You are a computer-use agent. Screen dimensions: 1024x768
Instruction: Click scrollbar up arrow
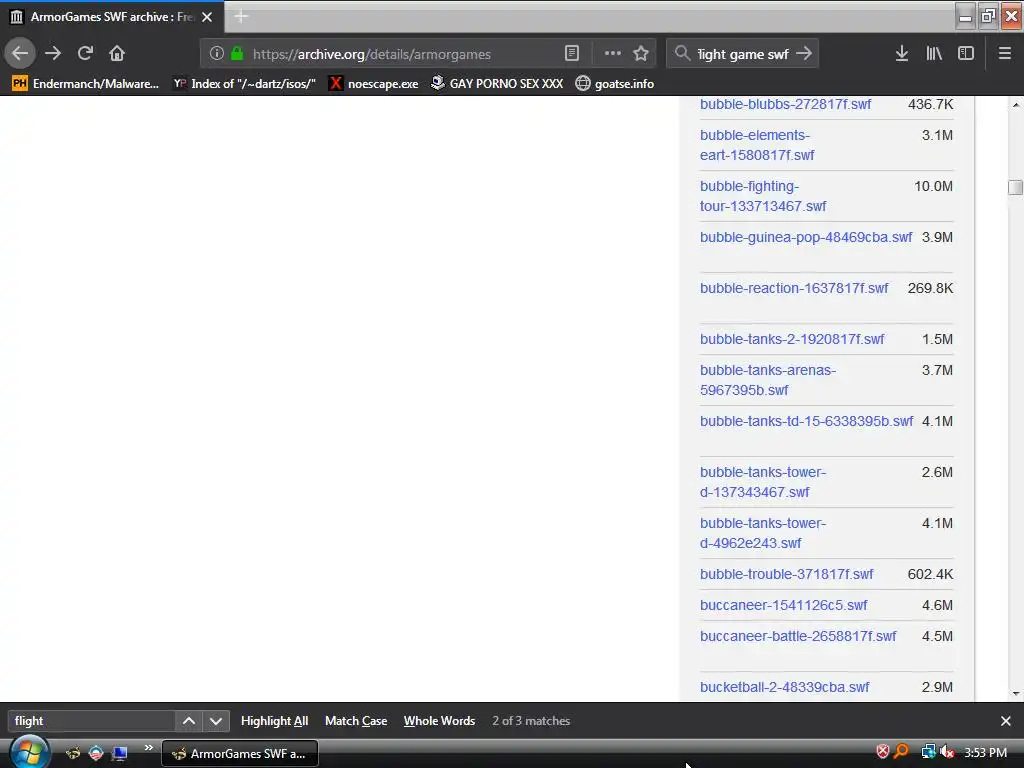pos(1016,104)
